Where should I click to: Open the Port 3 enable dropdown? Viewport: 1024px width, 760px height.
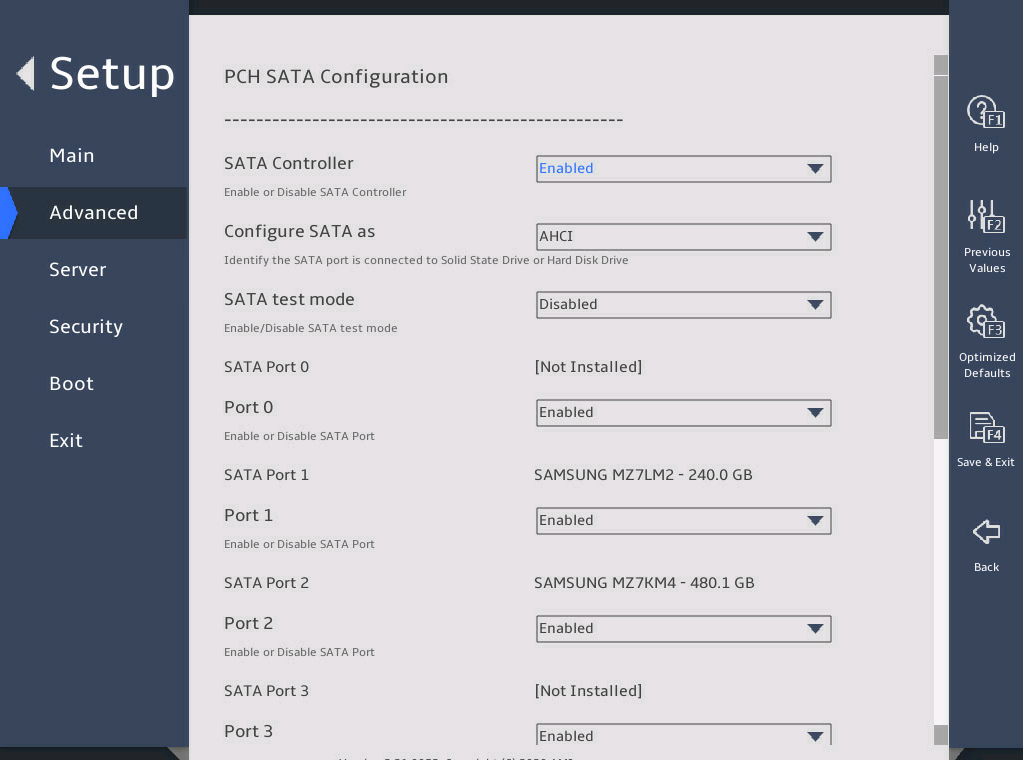click(x=683, y=735)
